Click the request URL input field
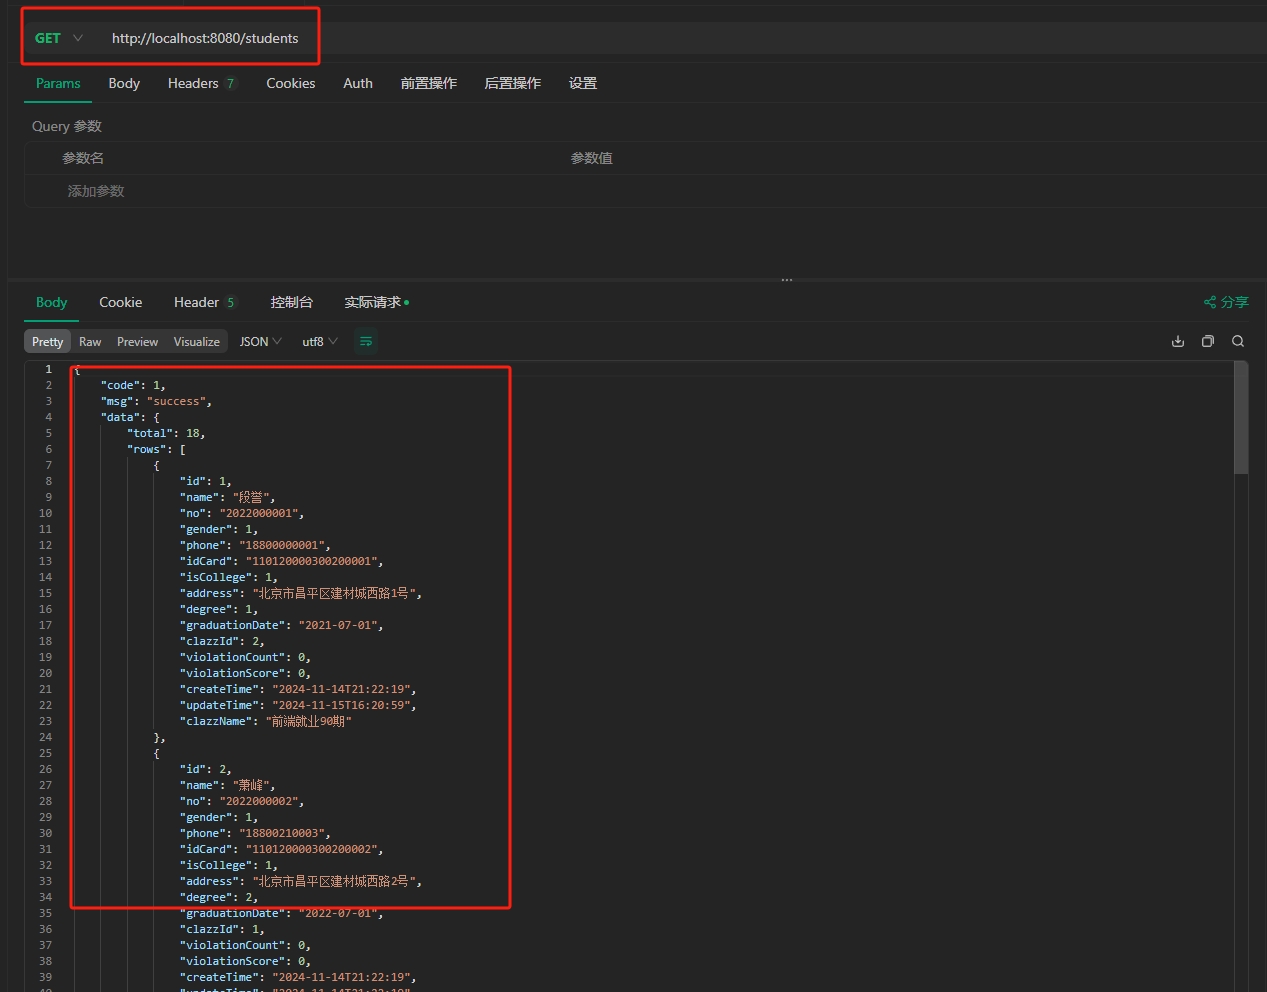Viewport: 1267px width, 992px height. pos(205,38)
